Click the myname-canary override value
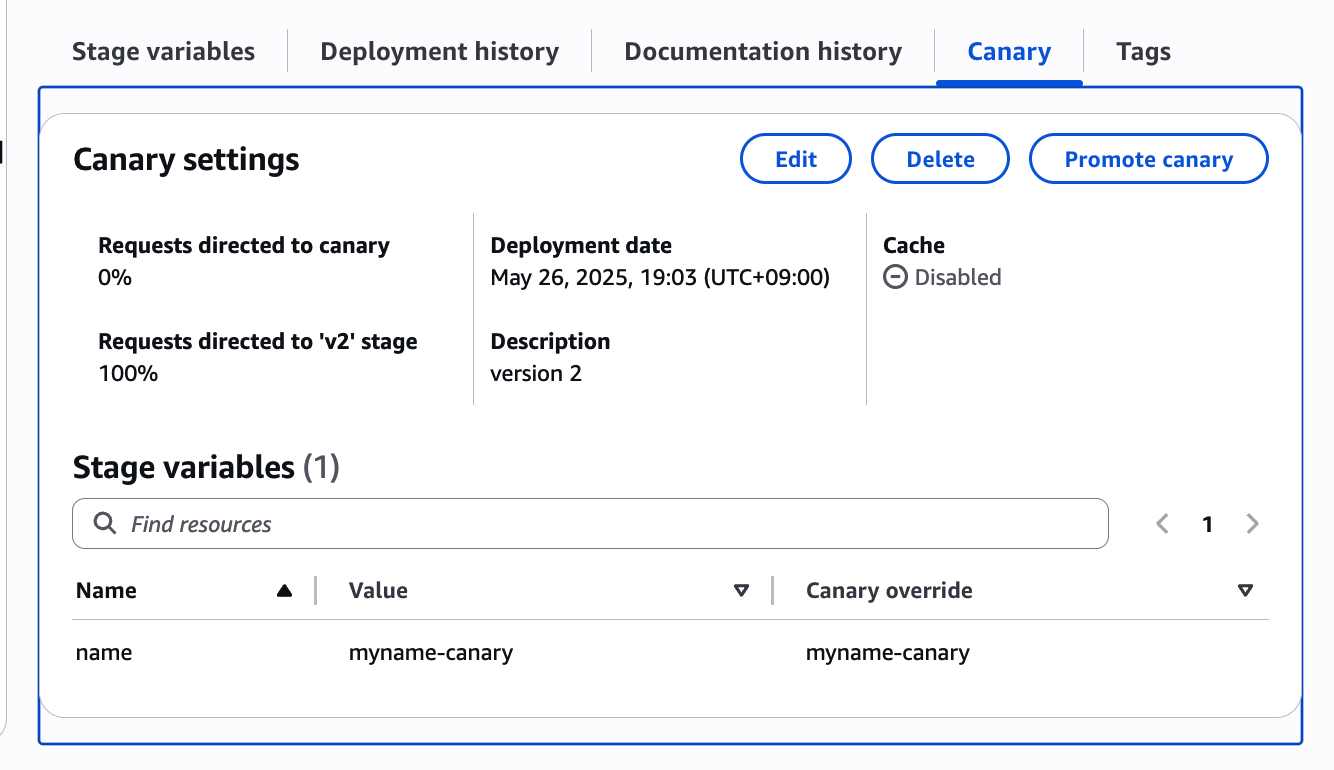The image size is (1334, 770). [887, 653]
